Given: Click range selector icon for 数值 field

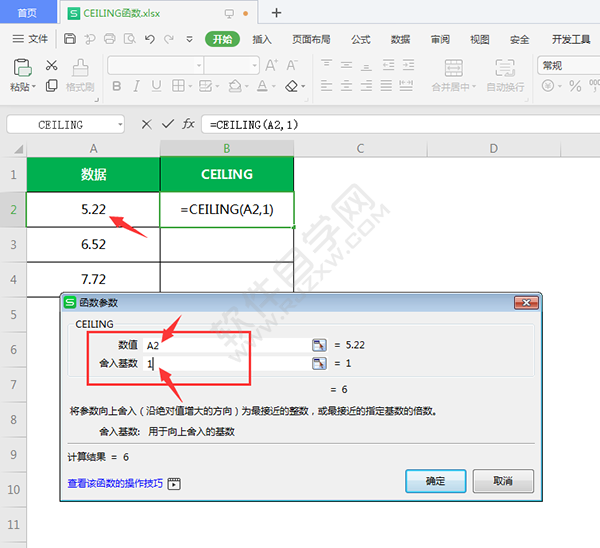Looking at the screenshot, I should 319,345.
